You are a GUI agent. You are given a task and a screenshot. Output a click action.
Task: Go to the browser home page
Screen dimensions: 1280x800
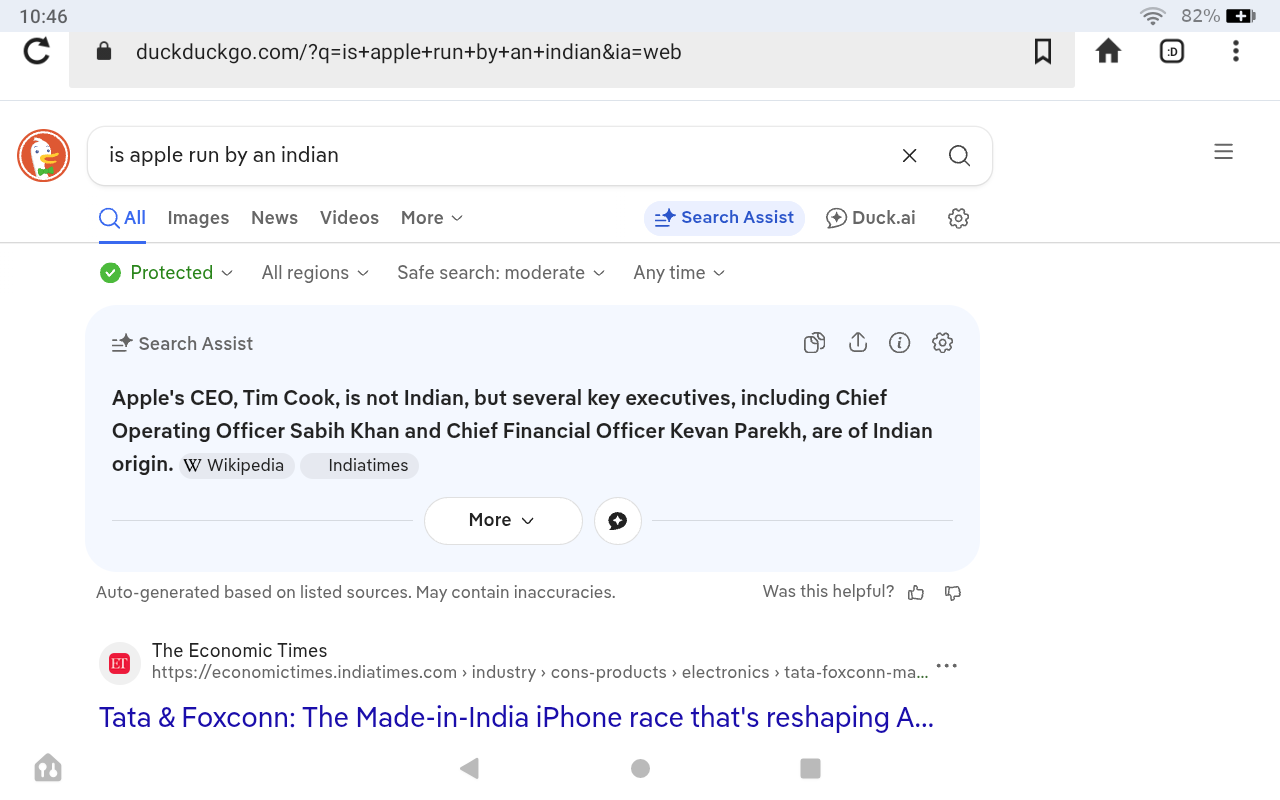click(x=1108, y=51)
